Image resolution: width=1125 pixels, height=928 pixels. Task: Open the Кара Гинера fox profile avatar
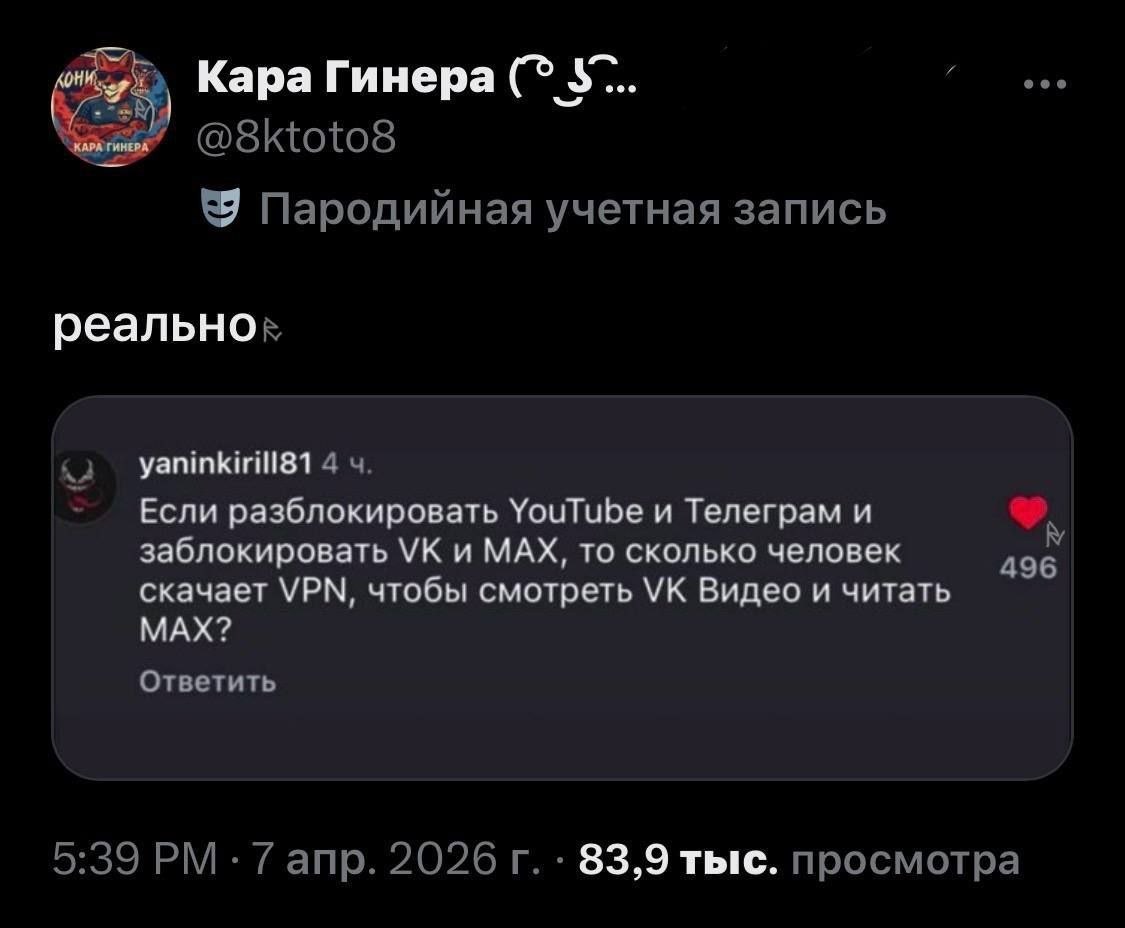(x=110, y=108)
